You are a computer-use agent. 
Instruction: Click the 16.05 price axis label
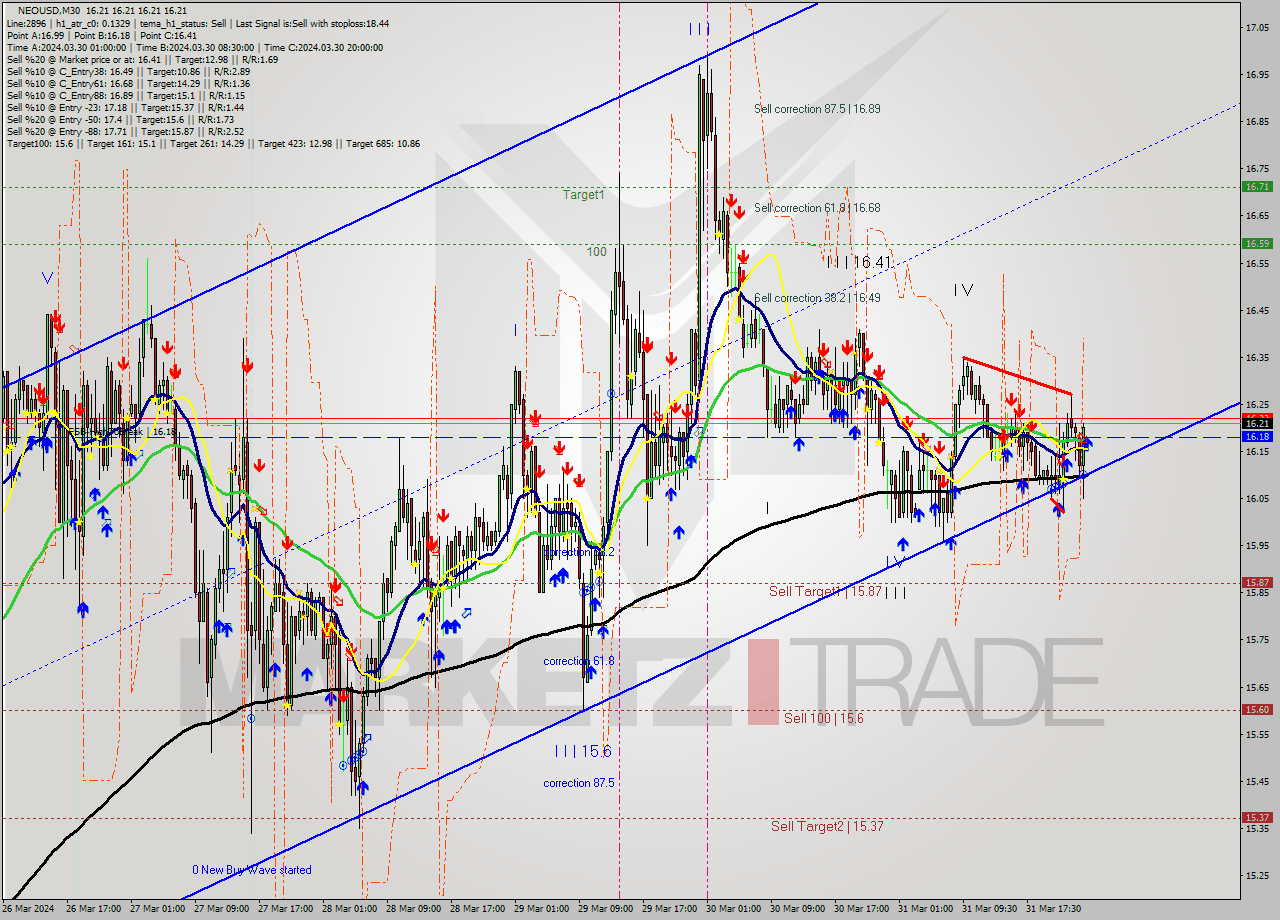click(1258, 498)
